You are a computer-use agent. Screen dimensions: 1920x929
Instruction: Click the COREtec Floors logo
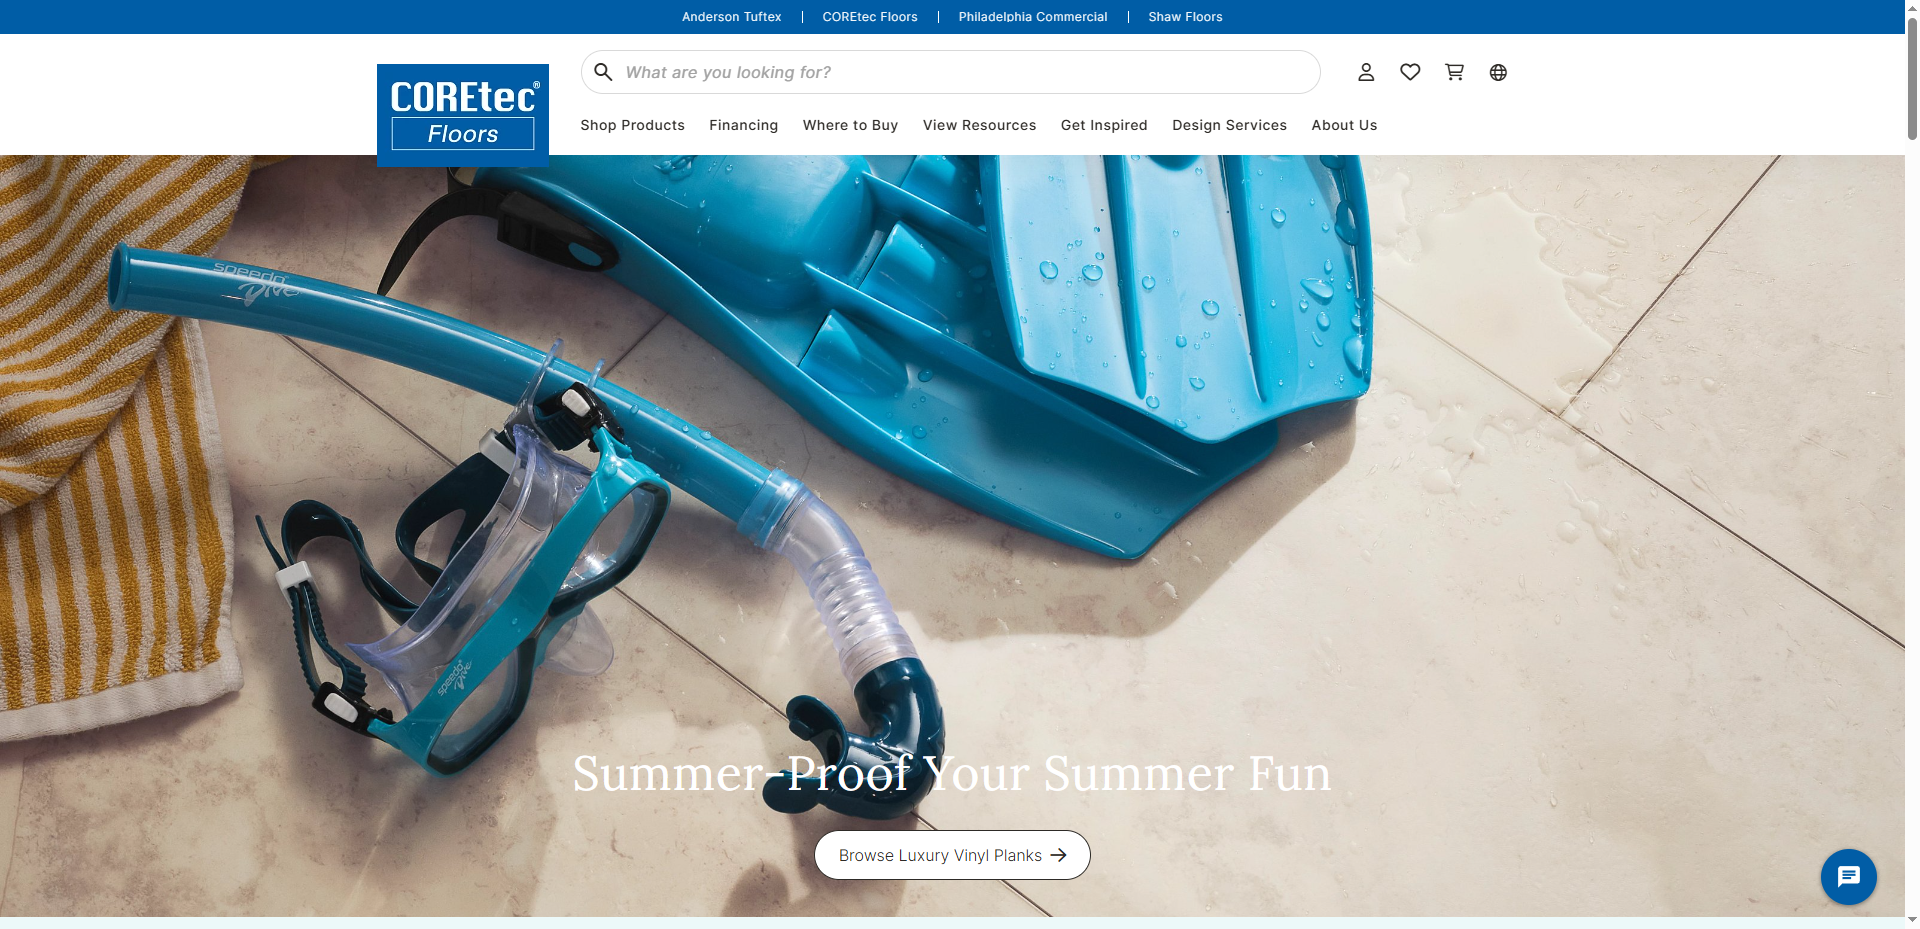pos(463,115)
